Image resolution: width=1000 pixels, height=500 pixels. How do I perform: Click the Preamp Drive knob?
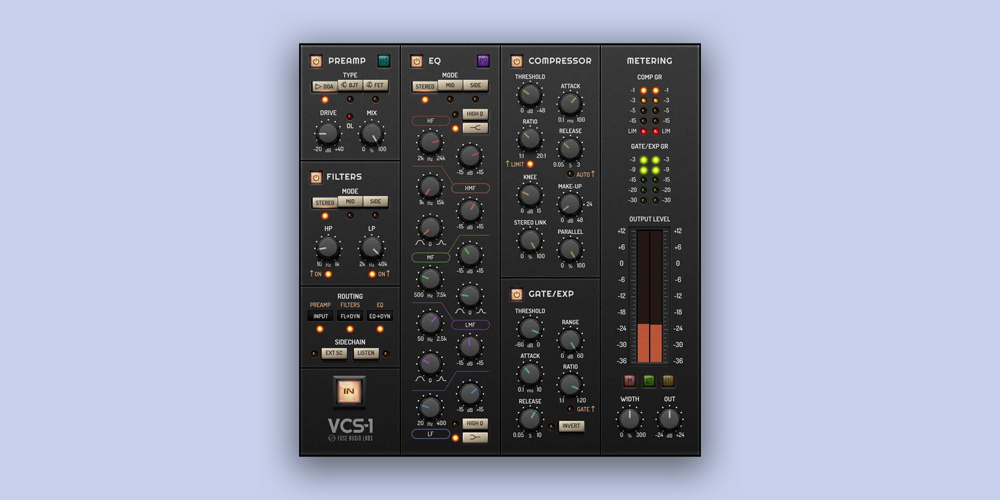coord(327,131)
